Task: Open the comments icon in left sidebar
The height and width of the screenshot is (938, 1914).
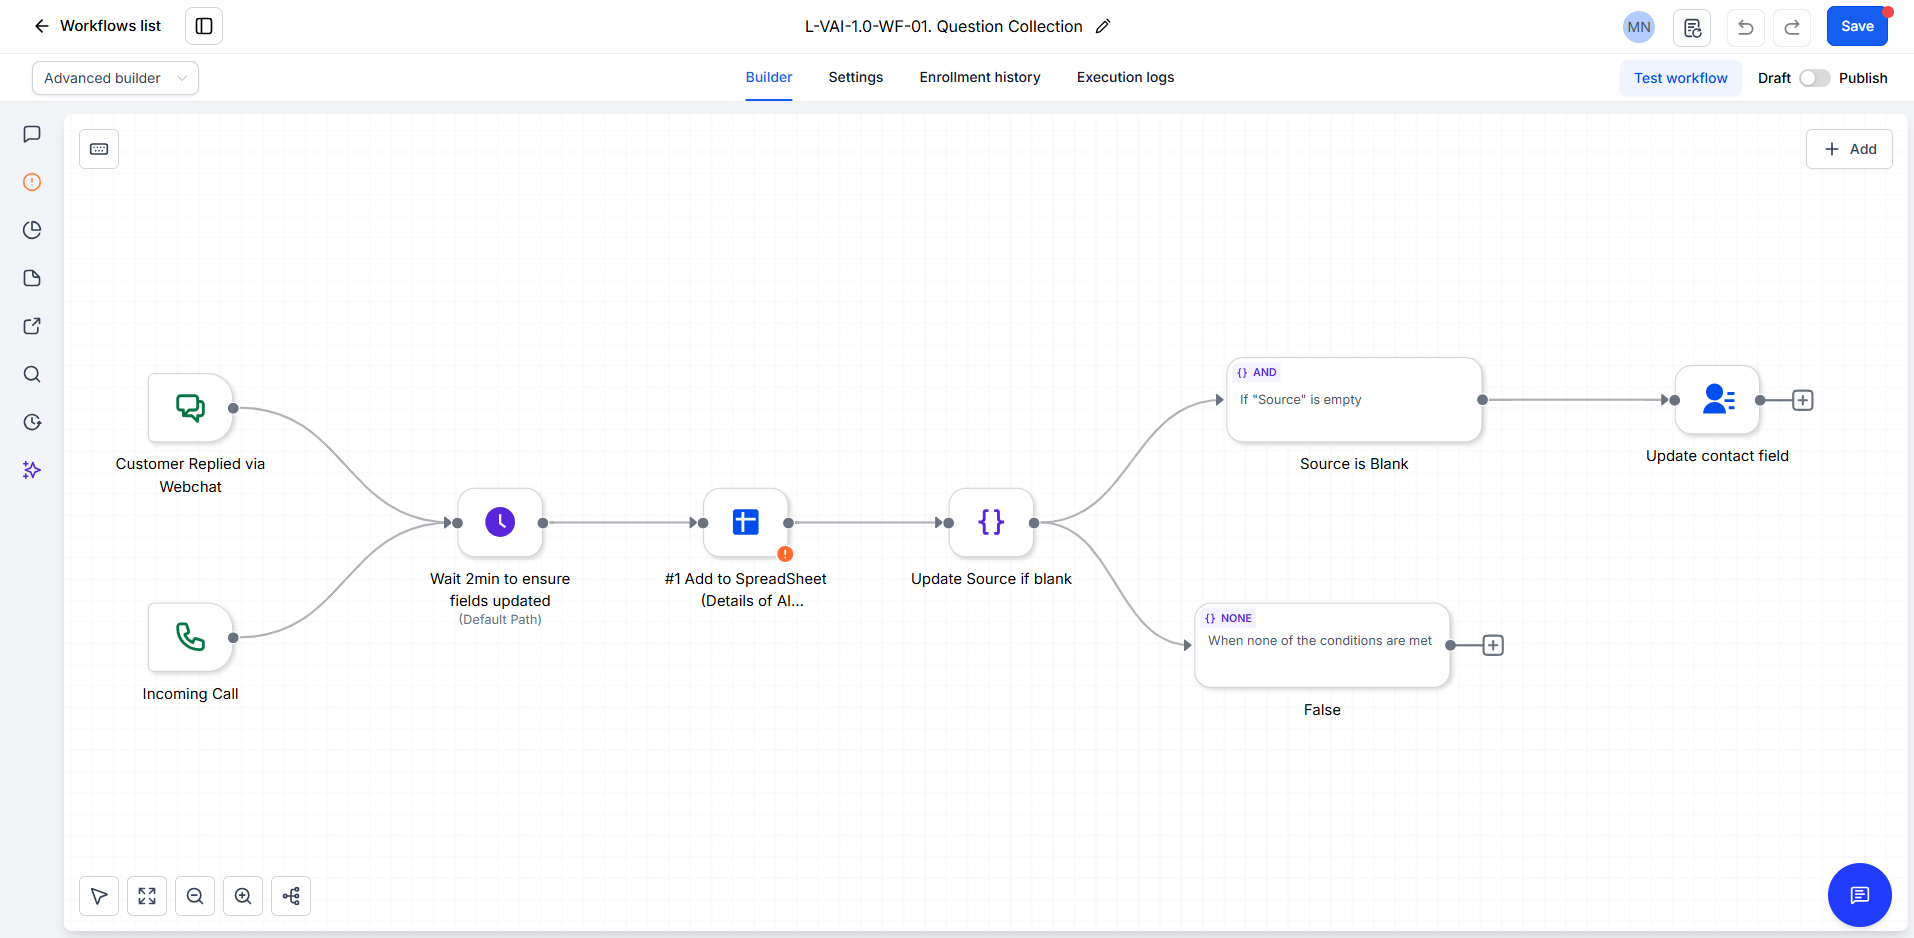Action: [32, 134]
